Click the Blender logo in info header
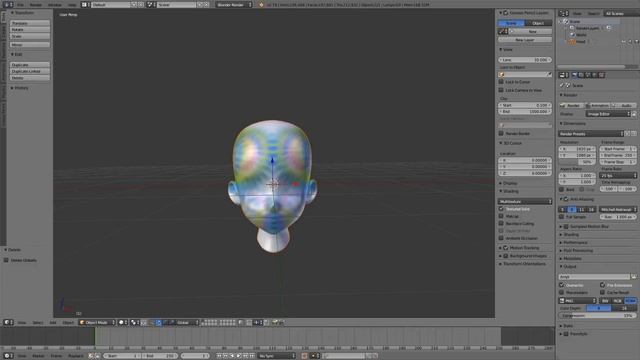 pyautogui.click(x=262, y=5)
